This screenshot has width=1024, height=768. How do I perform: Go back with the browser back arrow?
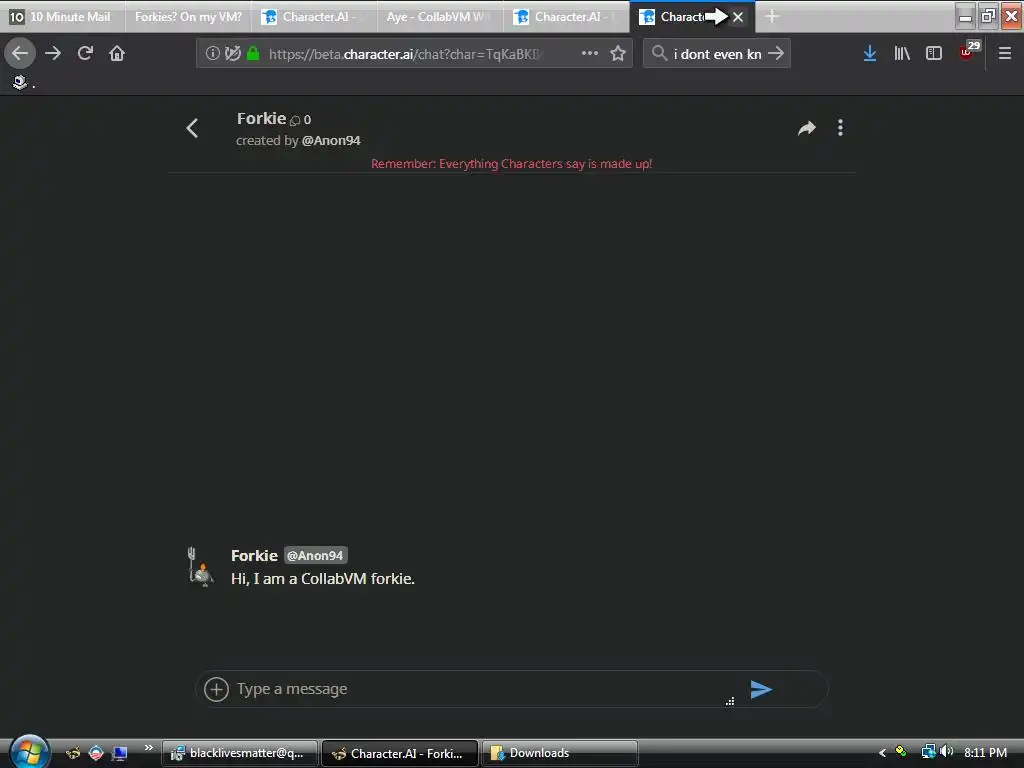pos(20,53)
